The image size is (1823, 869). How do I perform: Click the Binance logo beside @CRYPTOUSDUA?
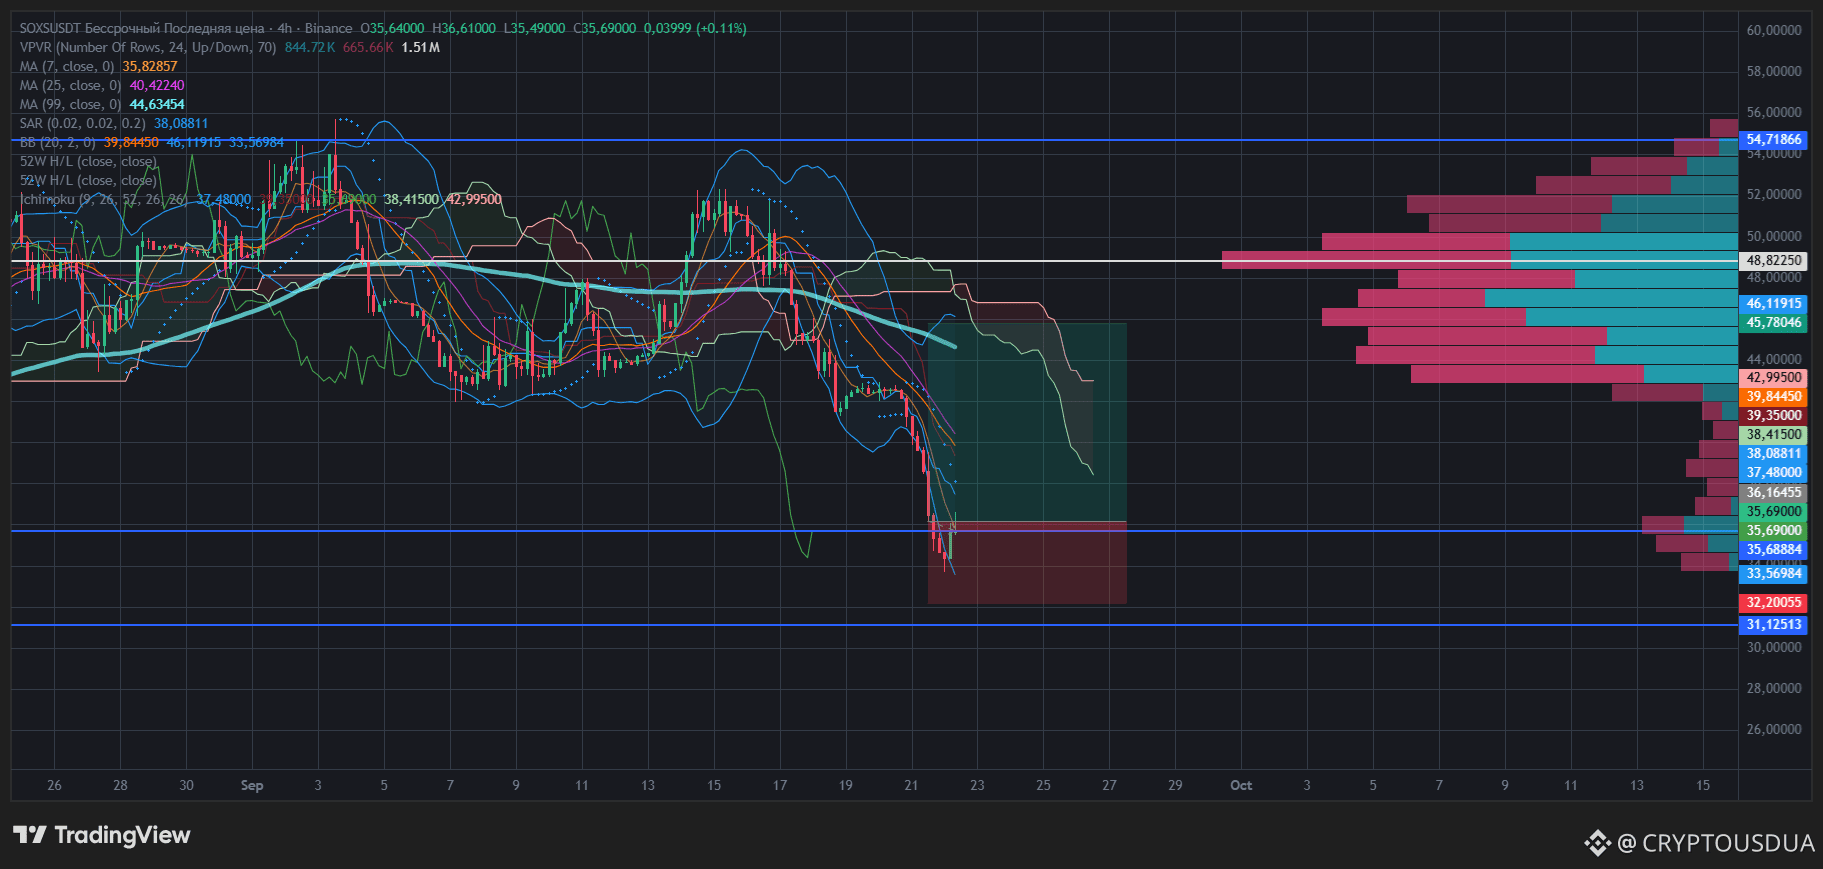[x=1597, y=843]
